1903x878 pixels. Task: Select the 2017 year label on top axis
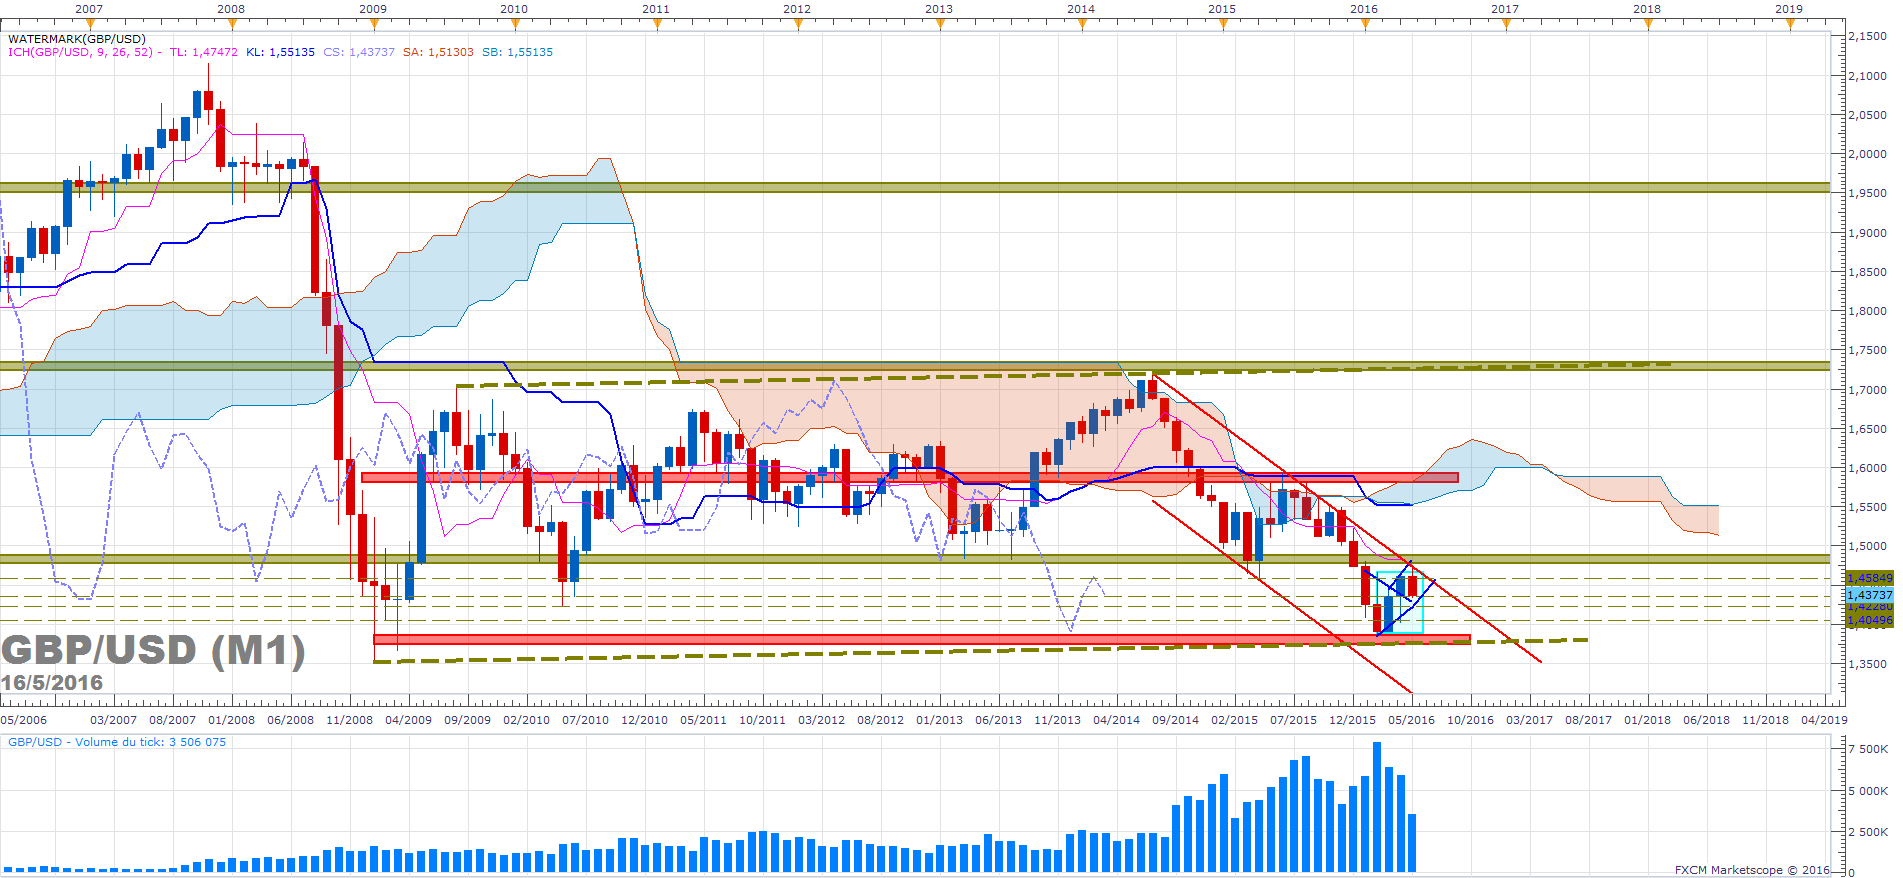(1505, 8)
